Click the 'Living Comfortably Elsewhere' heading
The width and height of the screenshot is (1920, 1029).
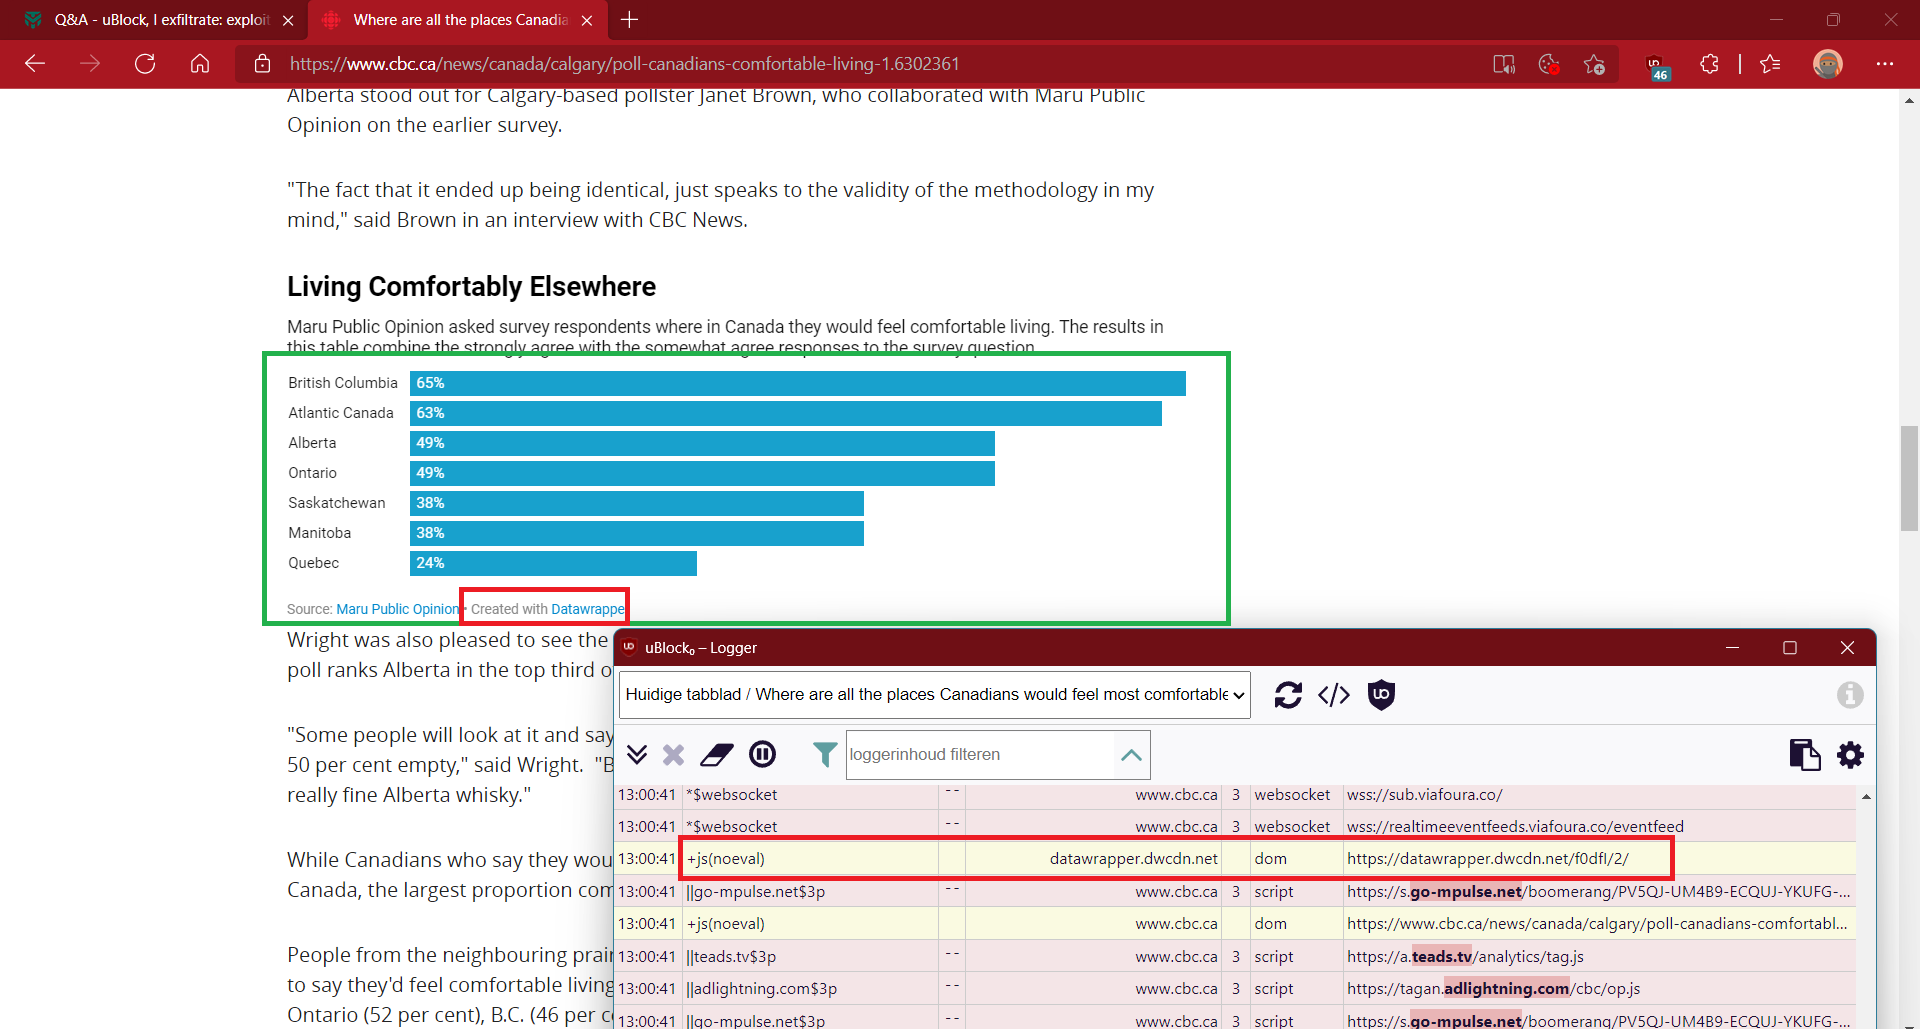471,287
